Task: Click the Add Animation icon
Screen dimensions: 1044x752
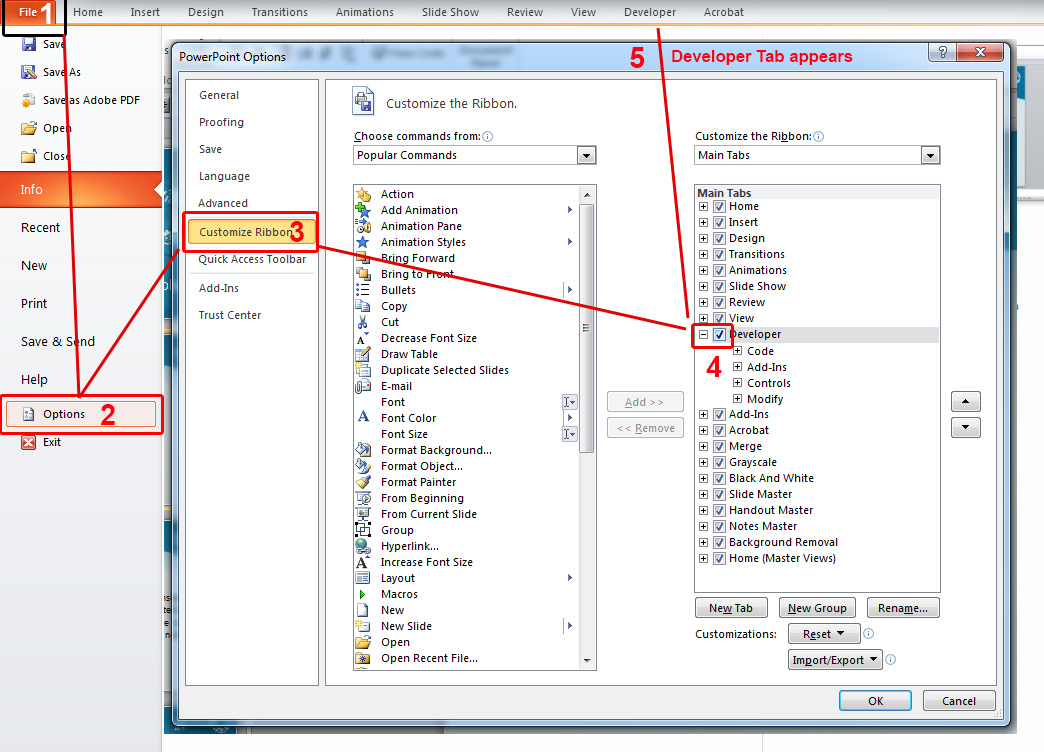Action: (x=363, y=210)
